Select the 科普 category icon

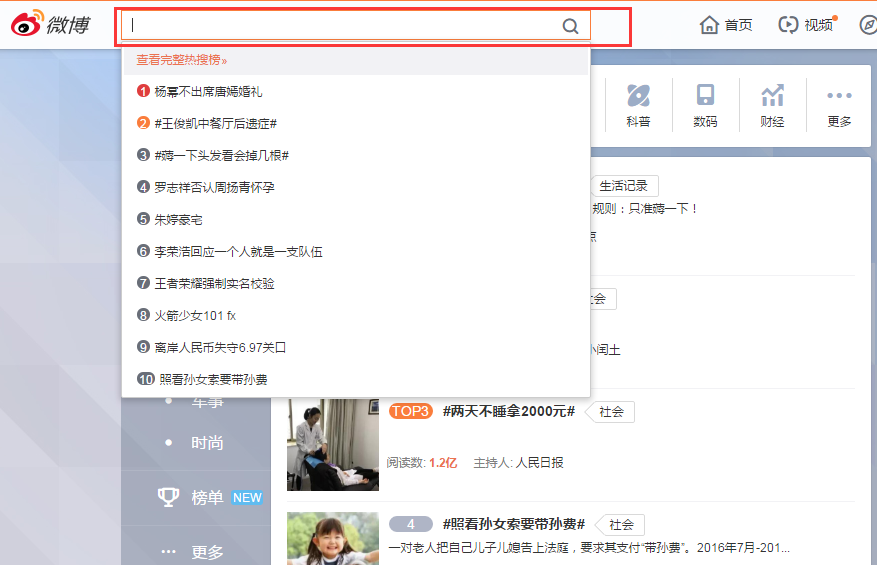pos(638,105)
